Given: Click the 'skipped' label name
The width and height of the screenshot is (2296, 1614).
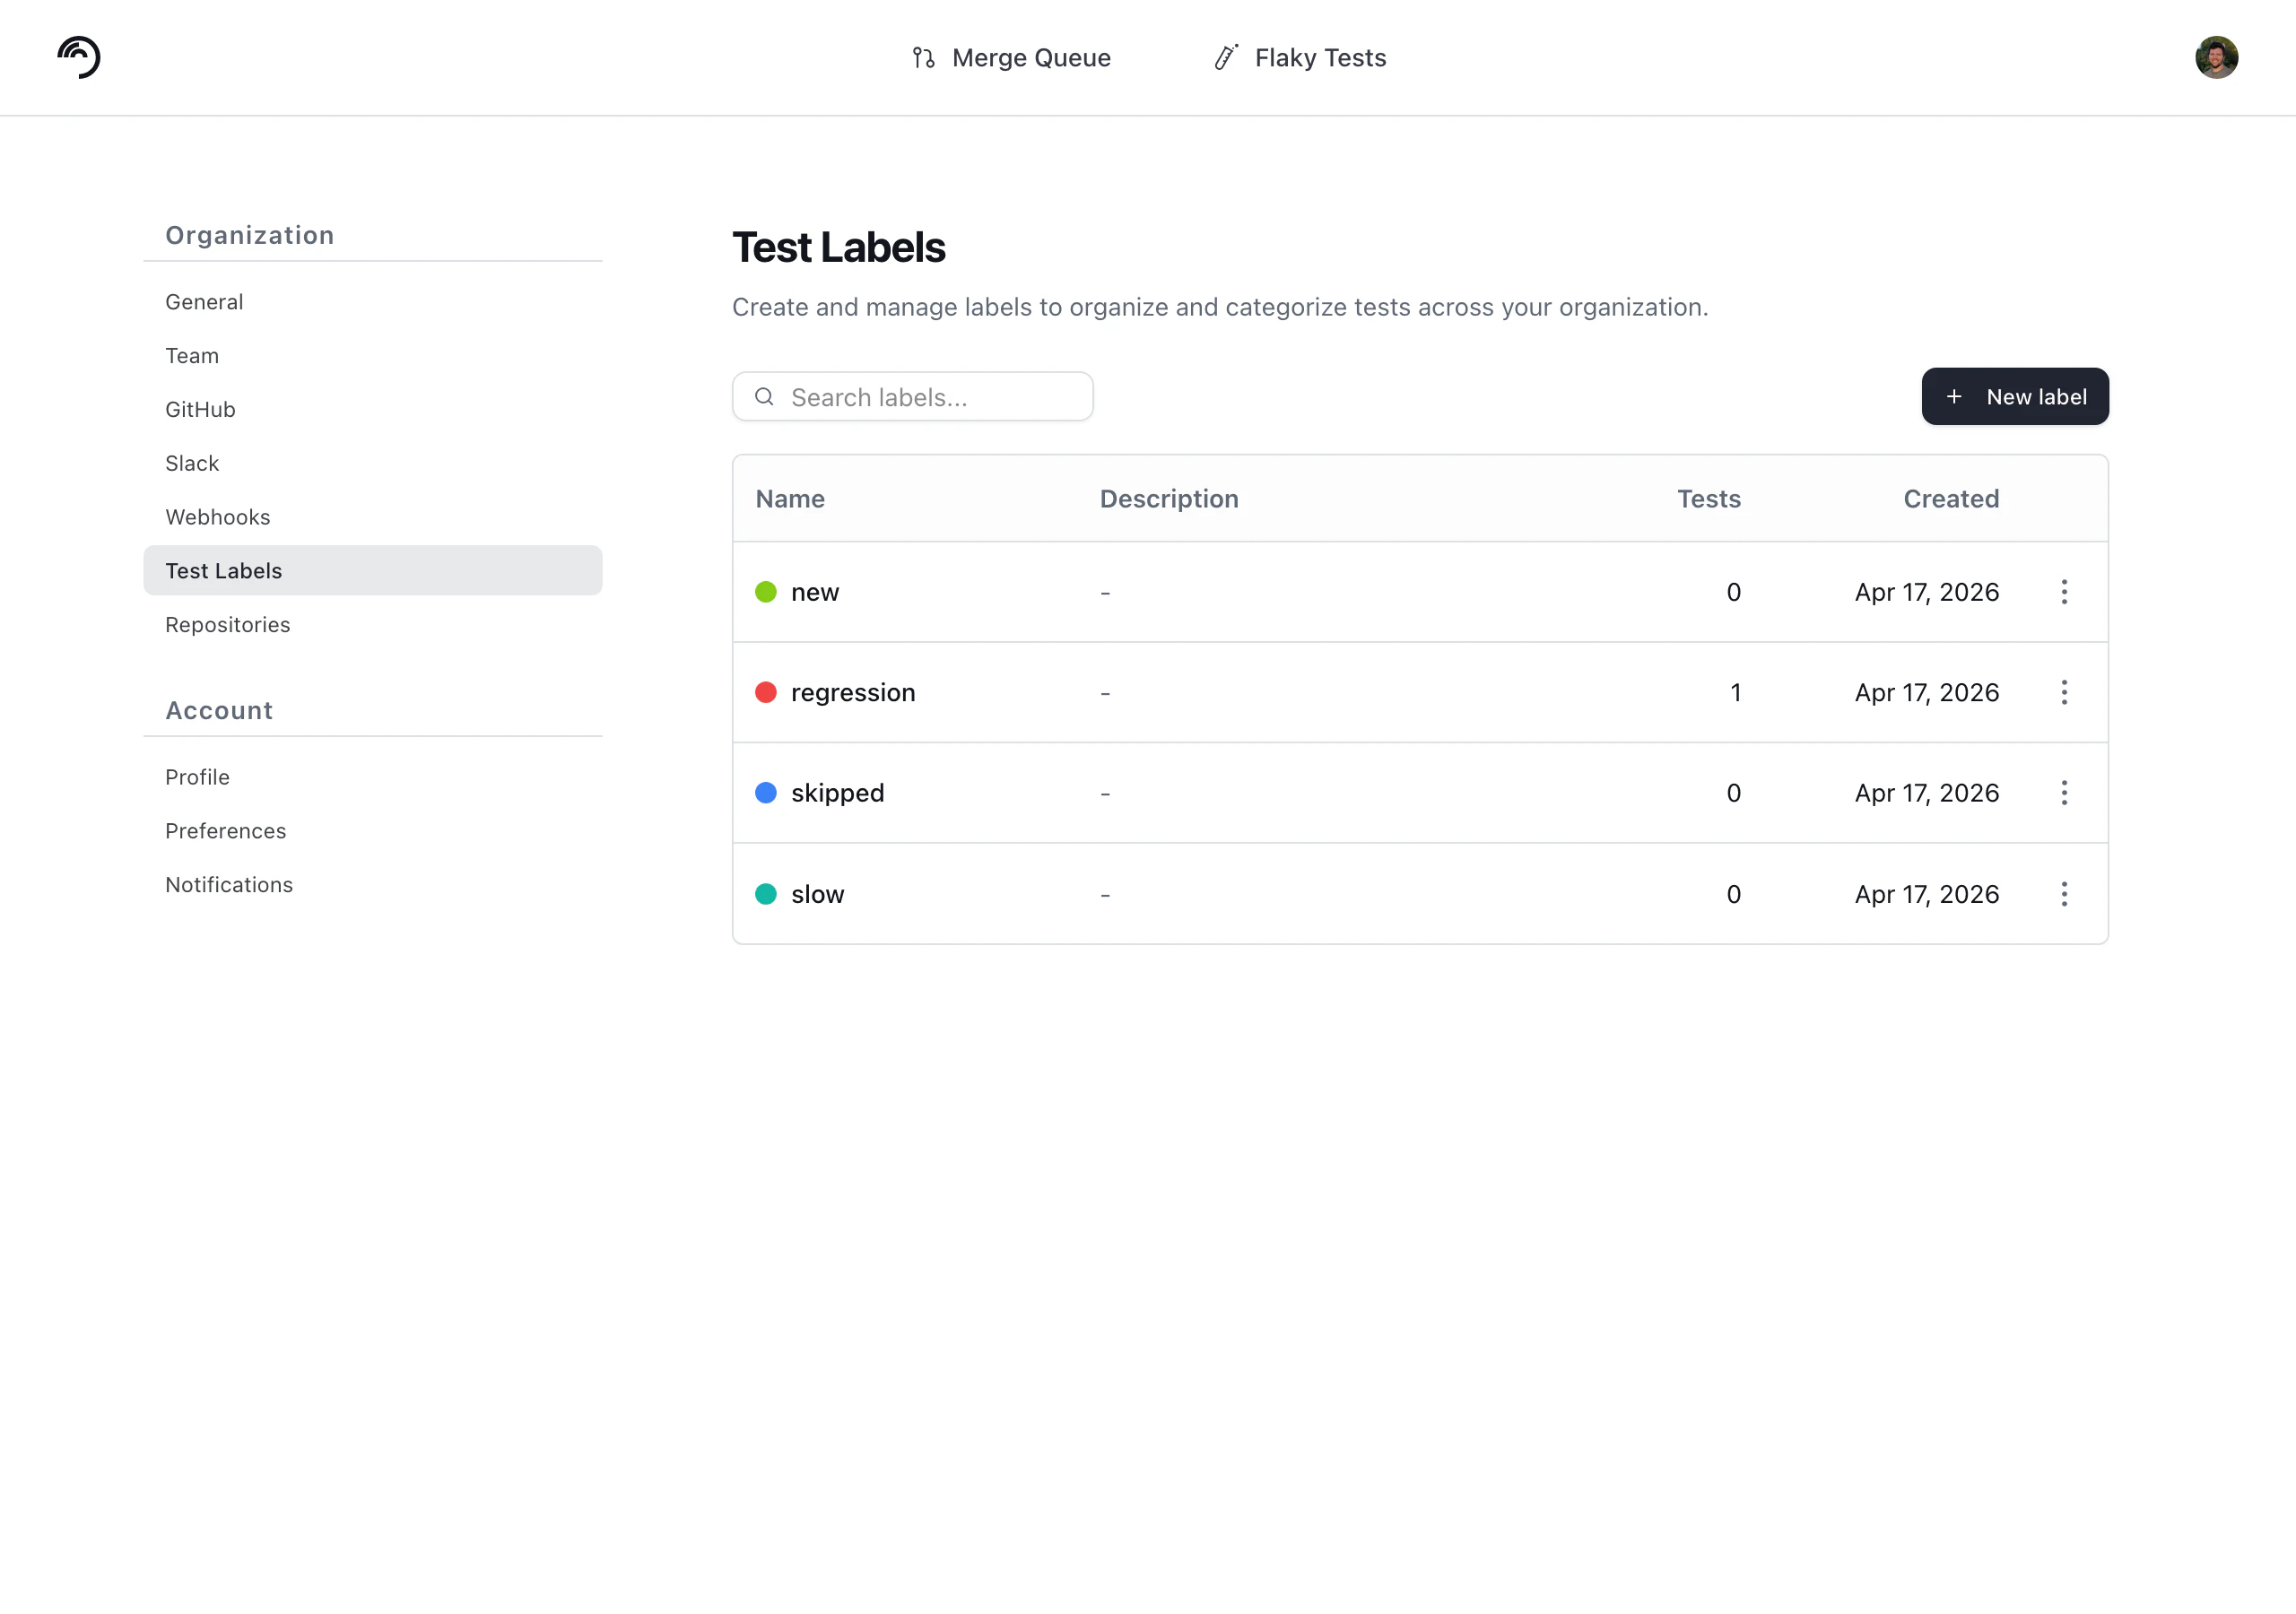Looking at the screenshot, I should point(838,793).
